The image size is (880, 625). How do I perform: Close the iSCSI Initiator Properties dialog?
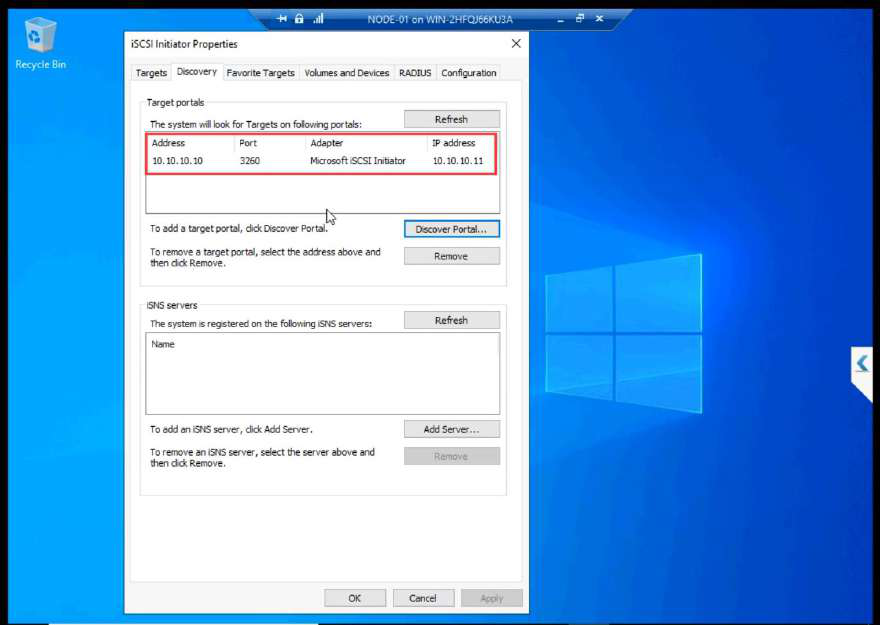coord(516,44)
